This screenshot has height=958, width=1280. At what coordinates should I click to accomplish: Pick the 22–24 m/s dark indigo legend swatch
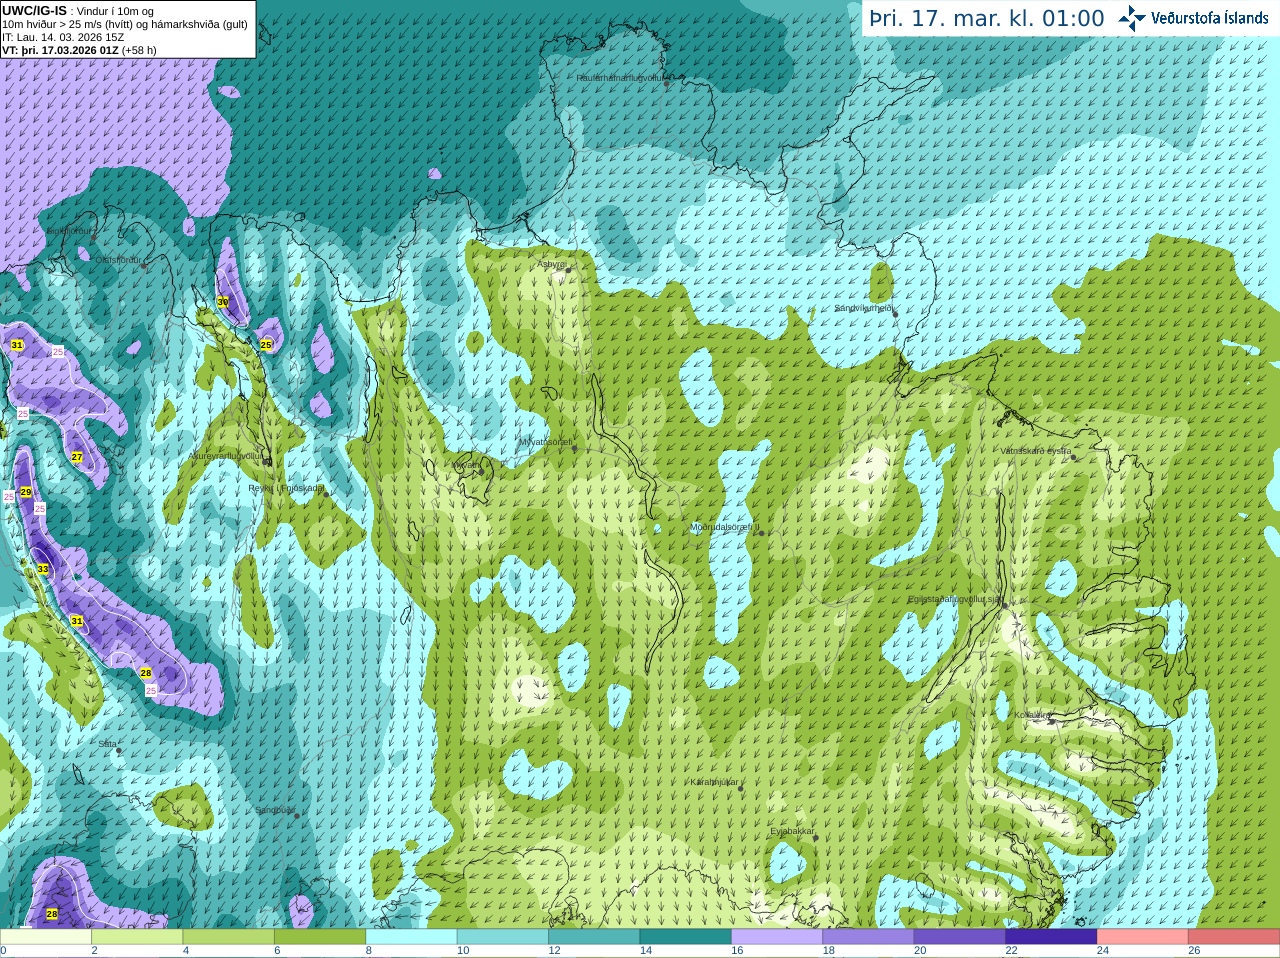(x=1051, y=937)
